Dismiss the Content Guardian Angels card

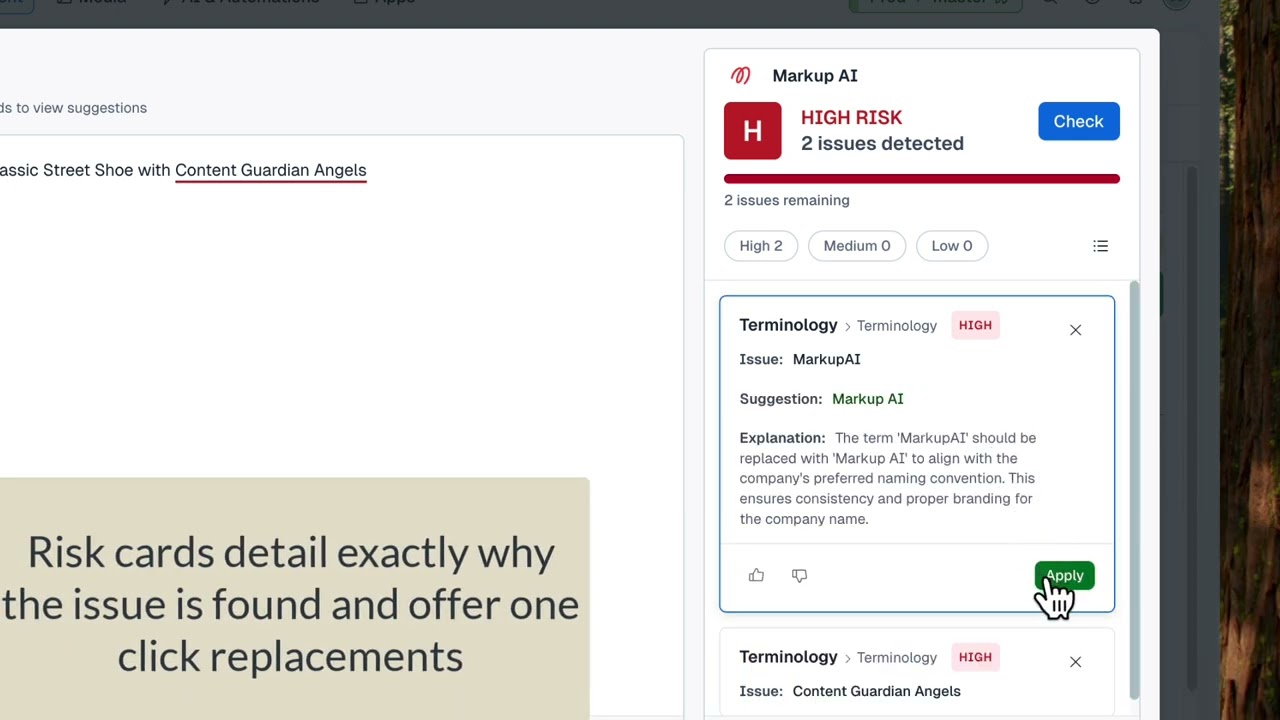(1075, 661)
